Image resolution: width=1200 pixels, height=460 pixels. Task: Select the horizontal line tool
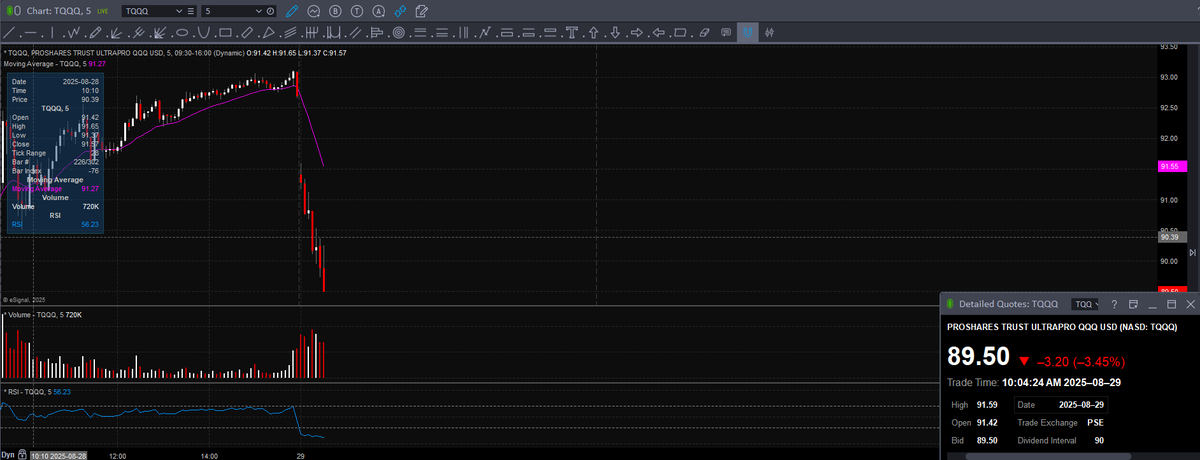click(x=31, y=33)
